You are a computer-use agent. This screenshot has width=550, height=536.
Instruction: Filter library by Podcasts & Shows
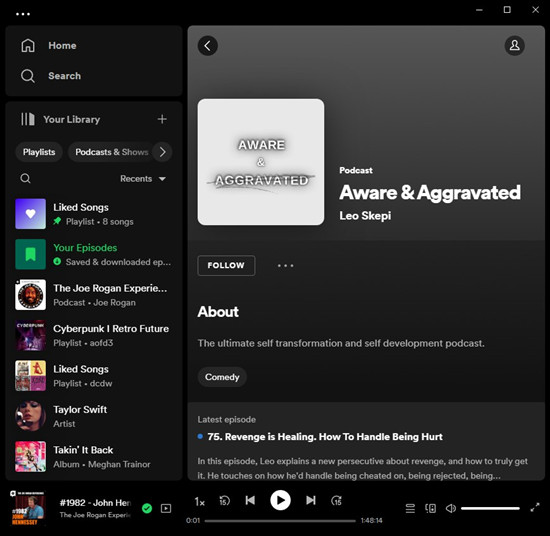coord(112,152)
